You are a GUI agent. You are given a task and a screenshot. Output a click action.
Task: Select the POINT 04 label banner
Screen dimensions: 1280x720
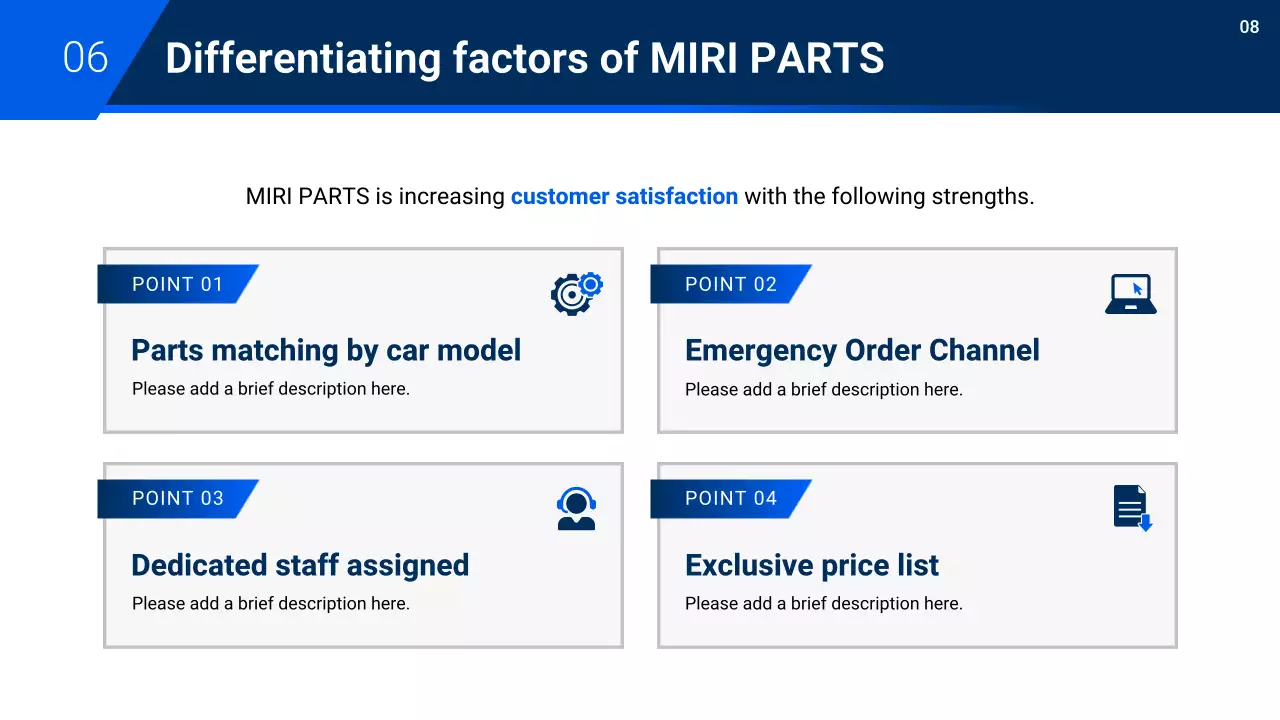(730, 499)
